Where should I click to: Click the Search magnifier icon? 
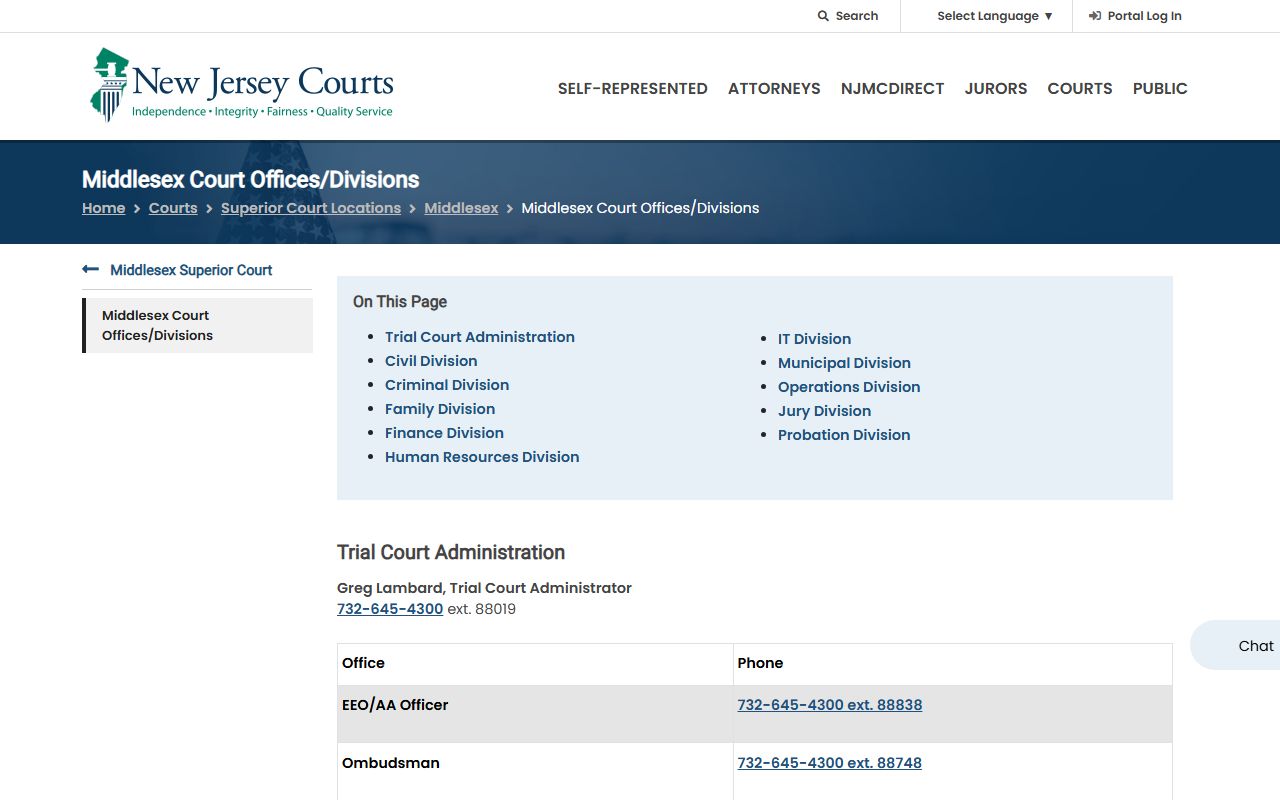[x=823, y=16]
